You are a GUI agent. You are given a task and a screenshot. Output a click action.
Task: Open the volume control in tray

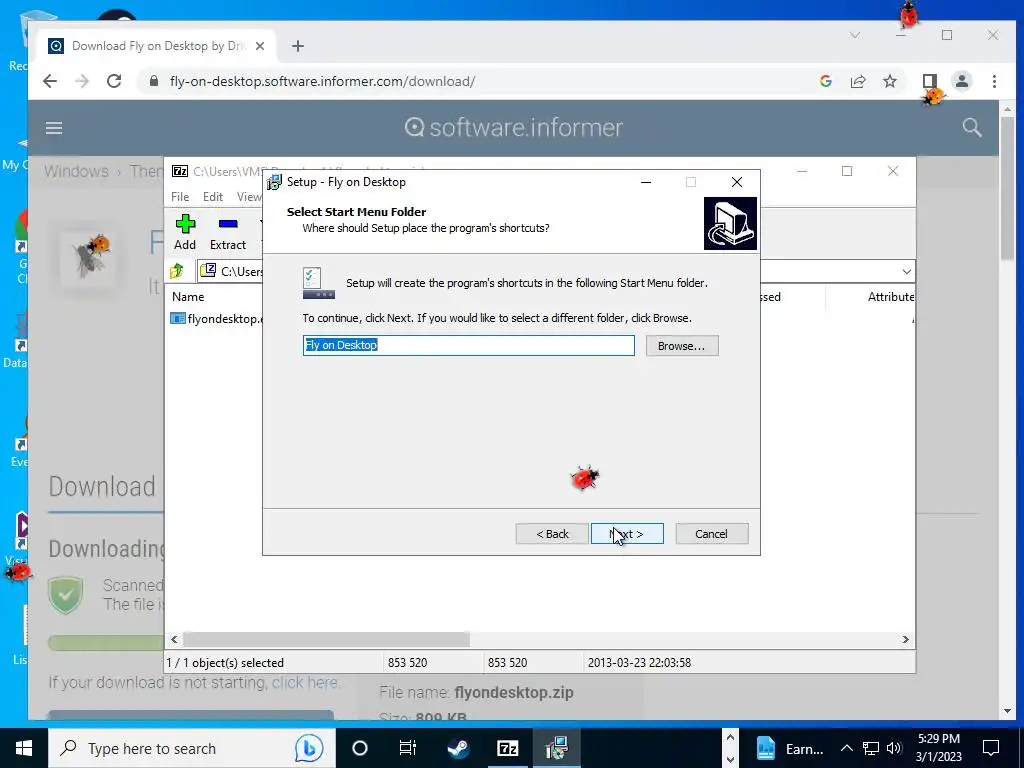point(894,748)
